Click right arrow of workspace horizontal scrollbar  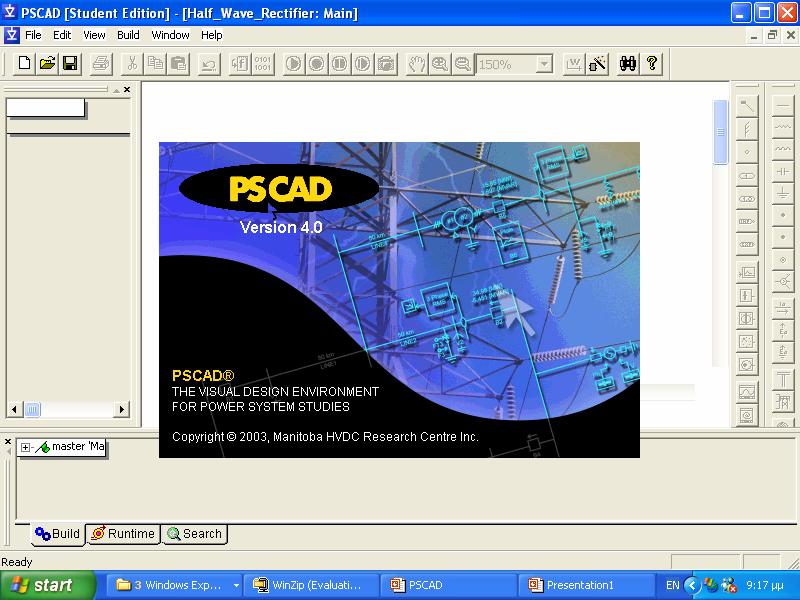point(121,409)
